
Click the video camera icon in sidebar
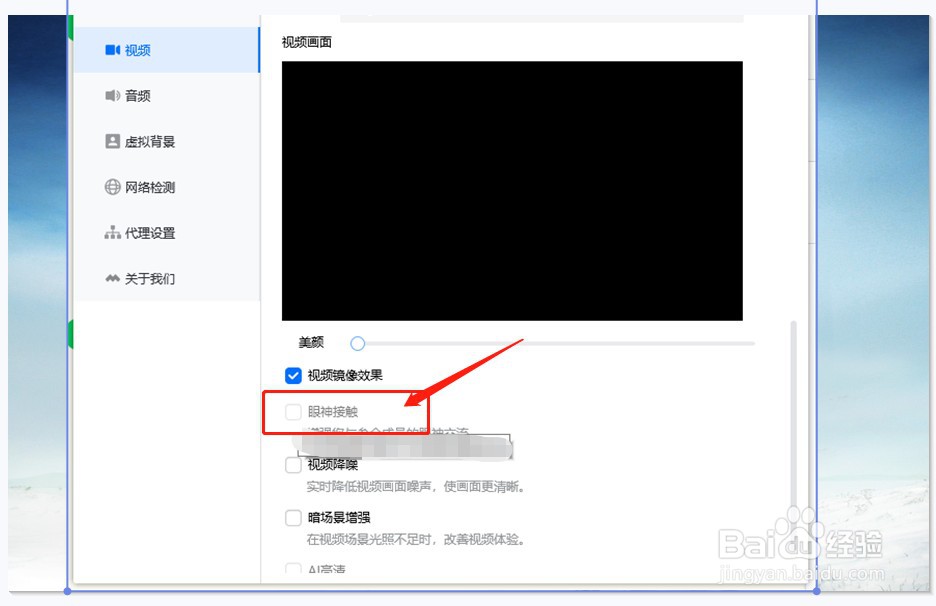tap(112, 50)
